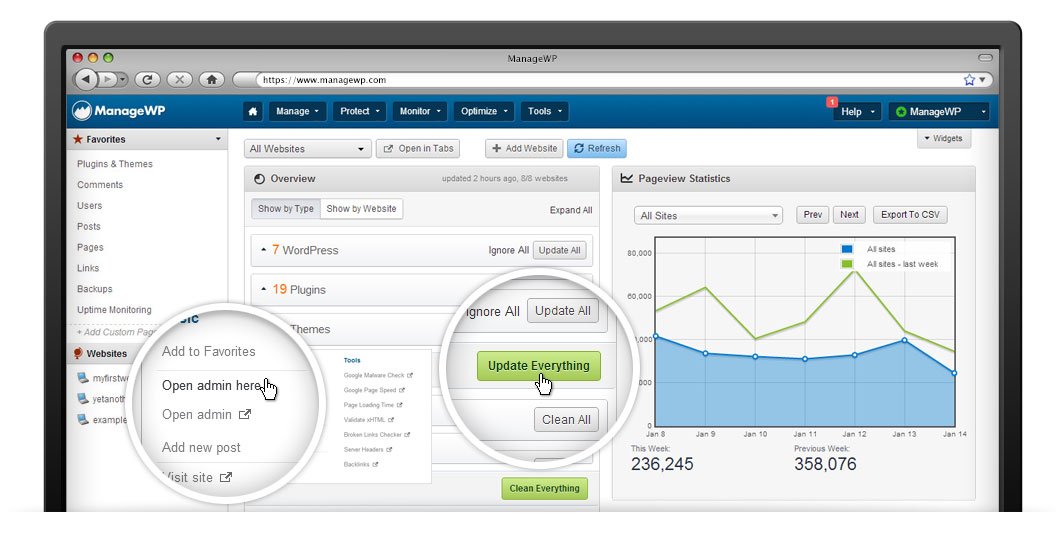The image size is (1064, 535).
Task: Click the browser forward arrow button
Action: tap(107, 79)
